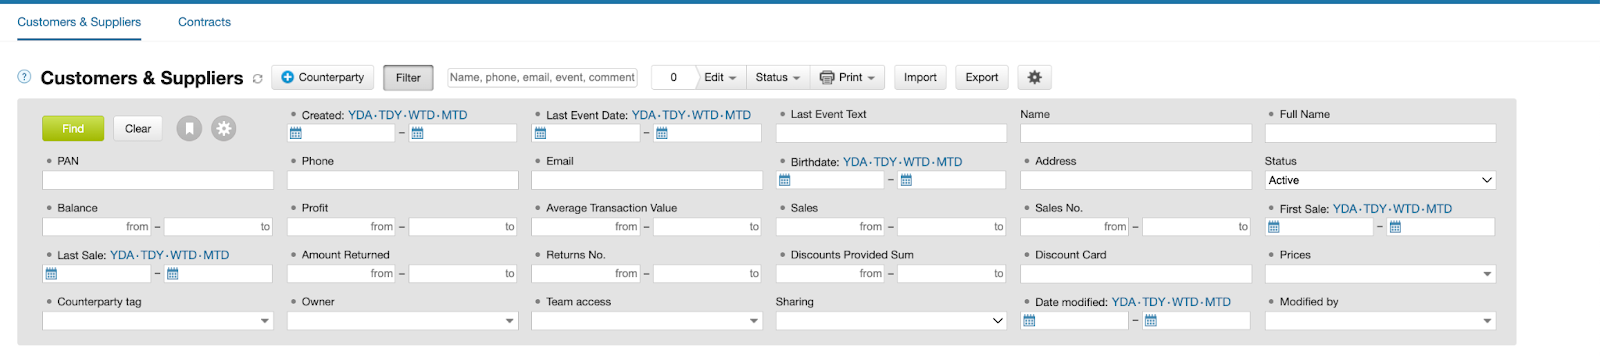Open Created start date calendar icon
Screen dimensions: 1600x360
click(x=296, y=133)
